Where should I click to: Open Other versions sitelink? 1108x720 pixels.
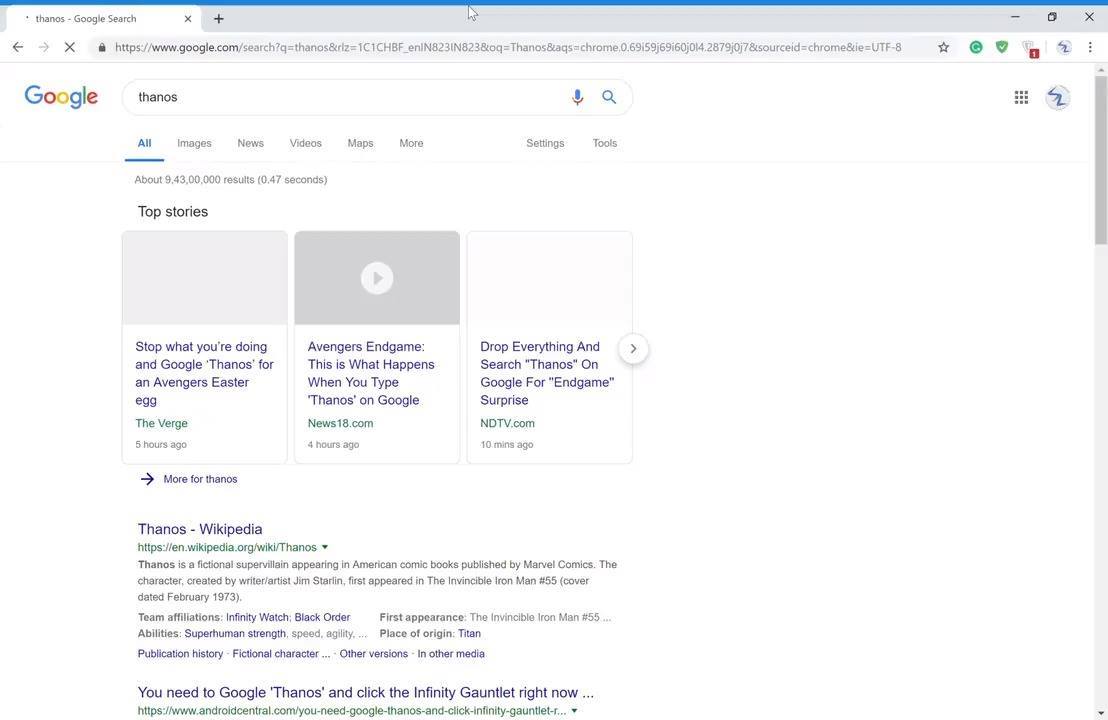374,654
